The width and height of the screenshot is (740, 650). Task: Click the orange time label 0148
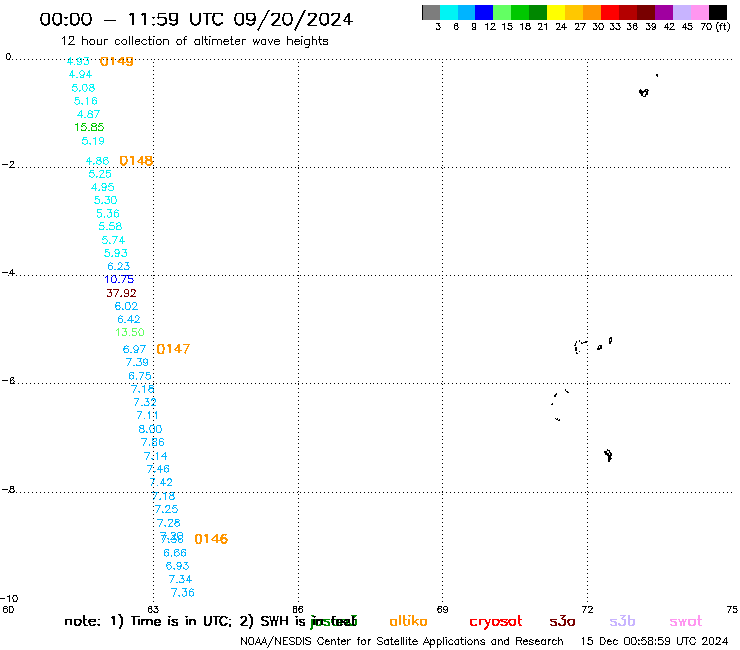(136, 161)
